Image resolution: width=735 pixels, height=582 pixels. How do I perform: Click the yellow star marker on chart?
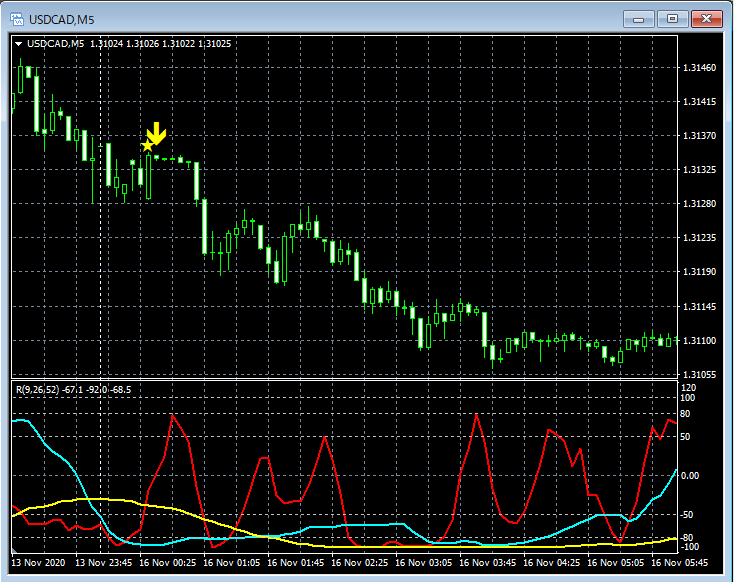[148, 146]
